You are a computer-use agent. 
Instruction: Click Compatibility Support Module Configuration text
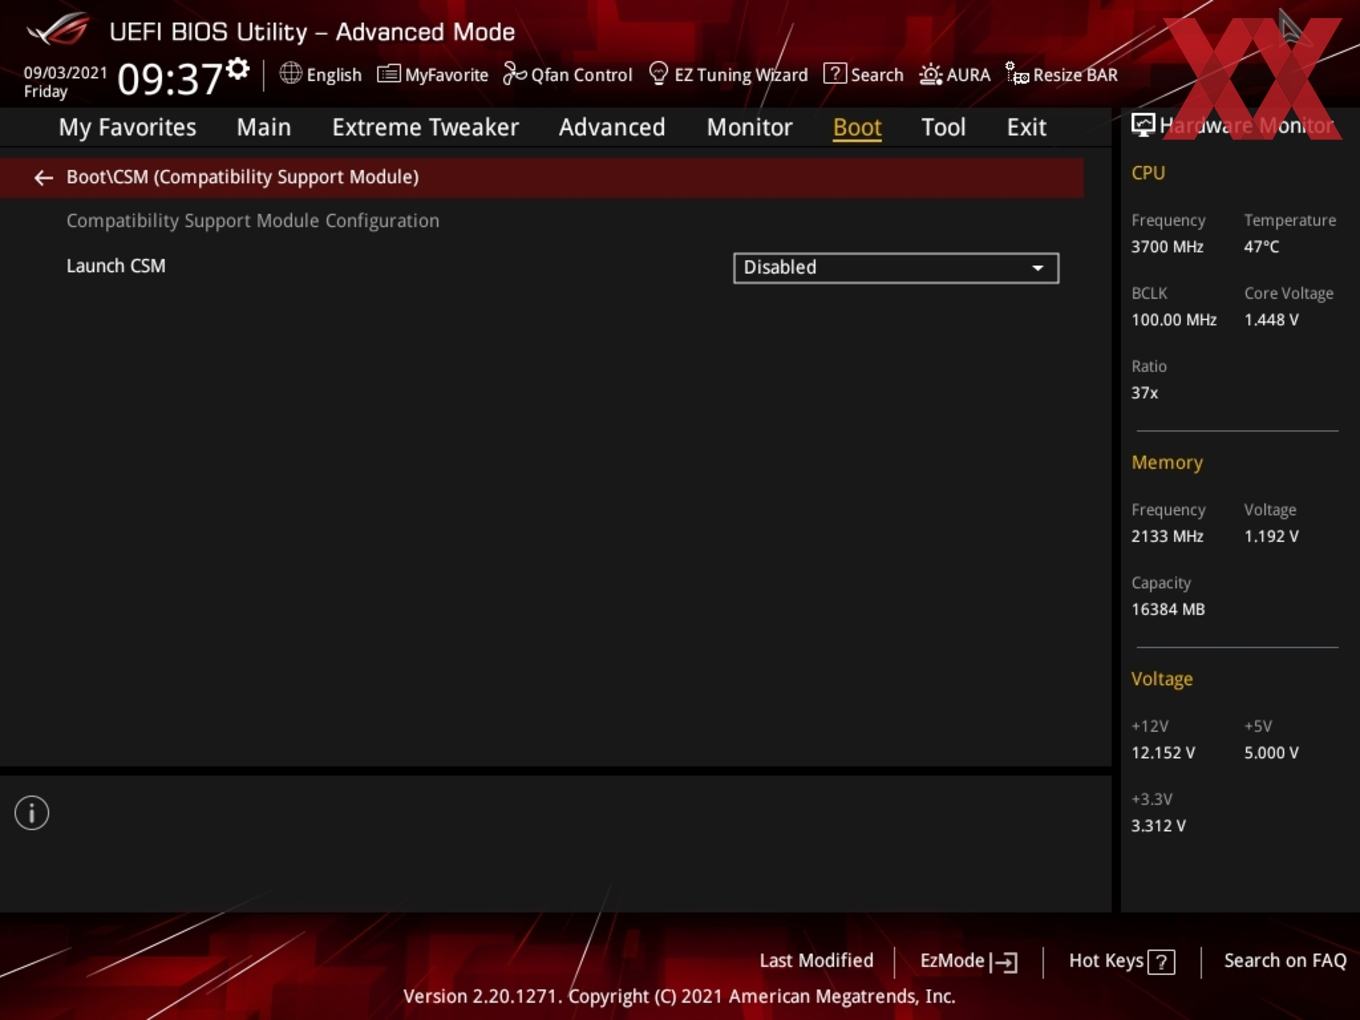click(x=253, y=221)
